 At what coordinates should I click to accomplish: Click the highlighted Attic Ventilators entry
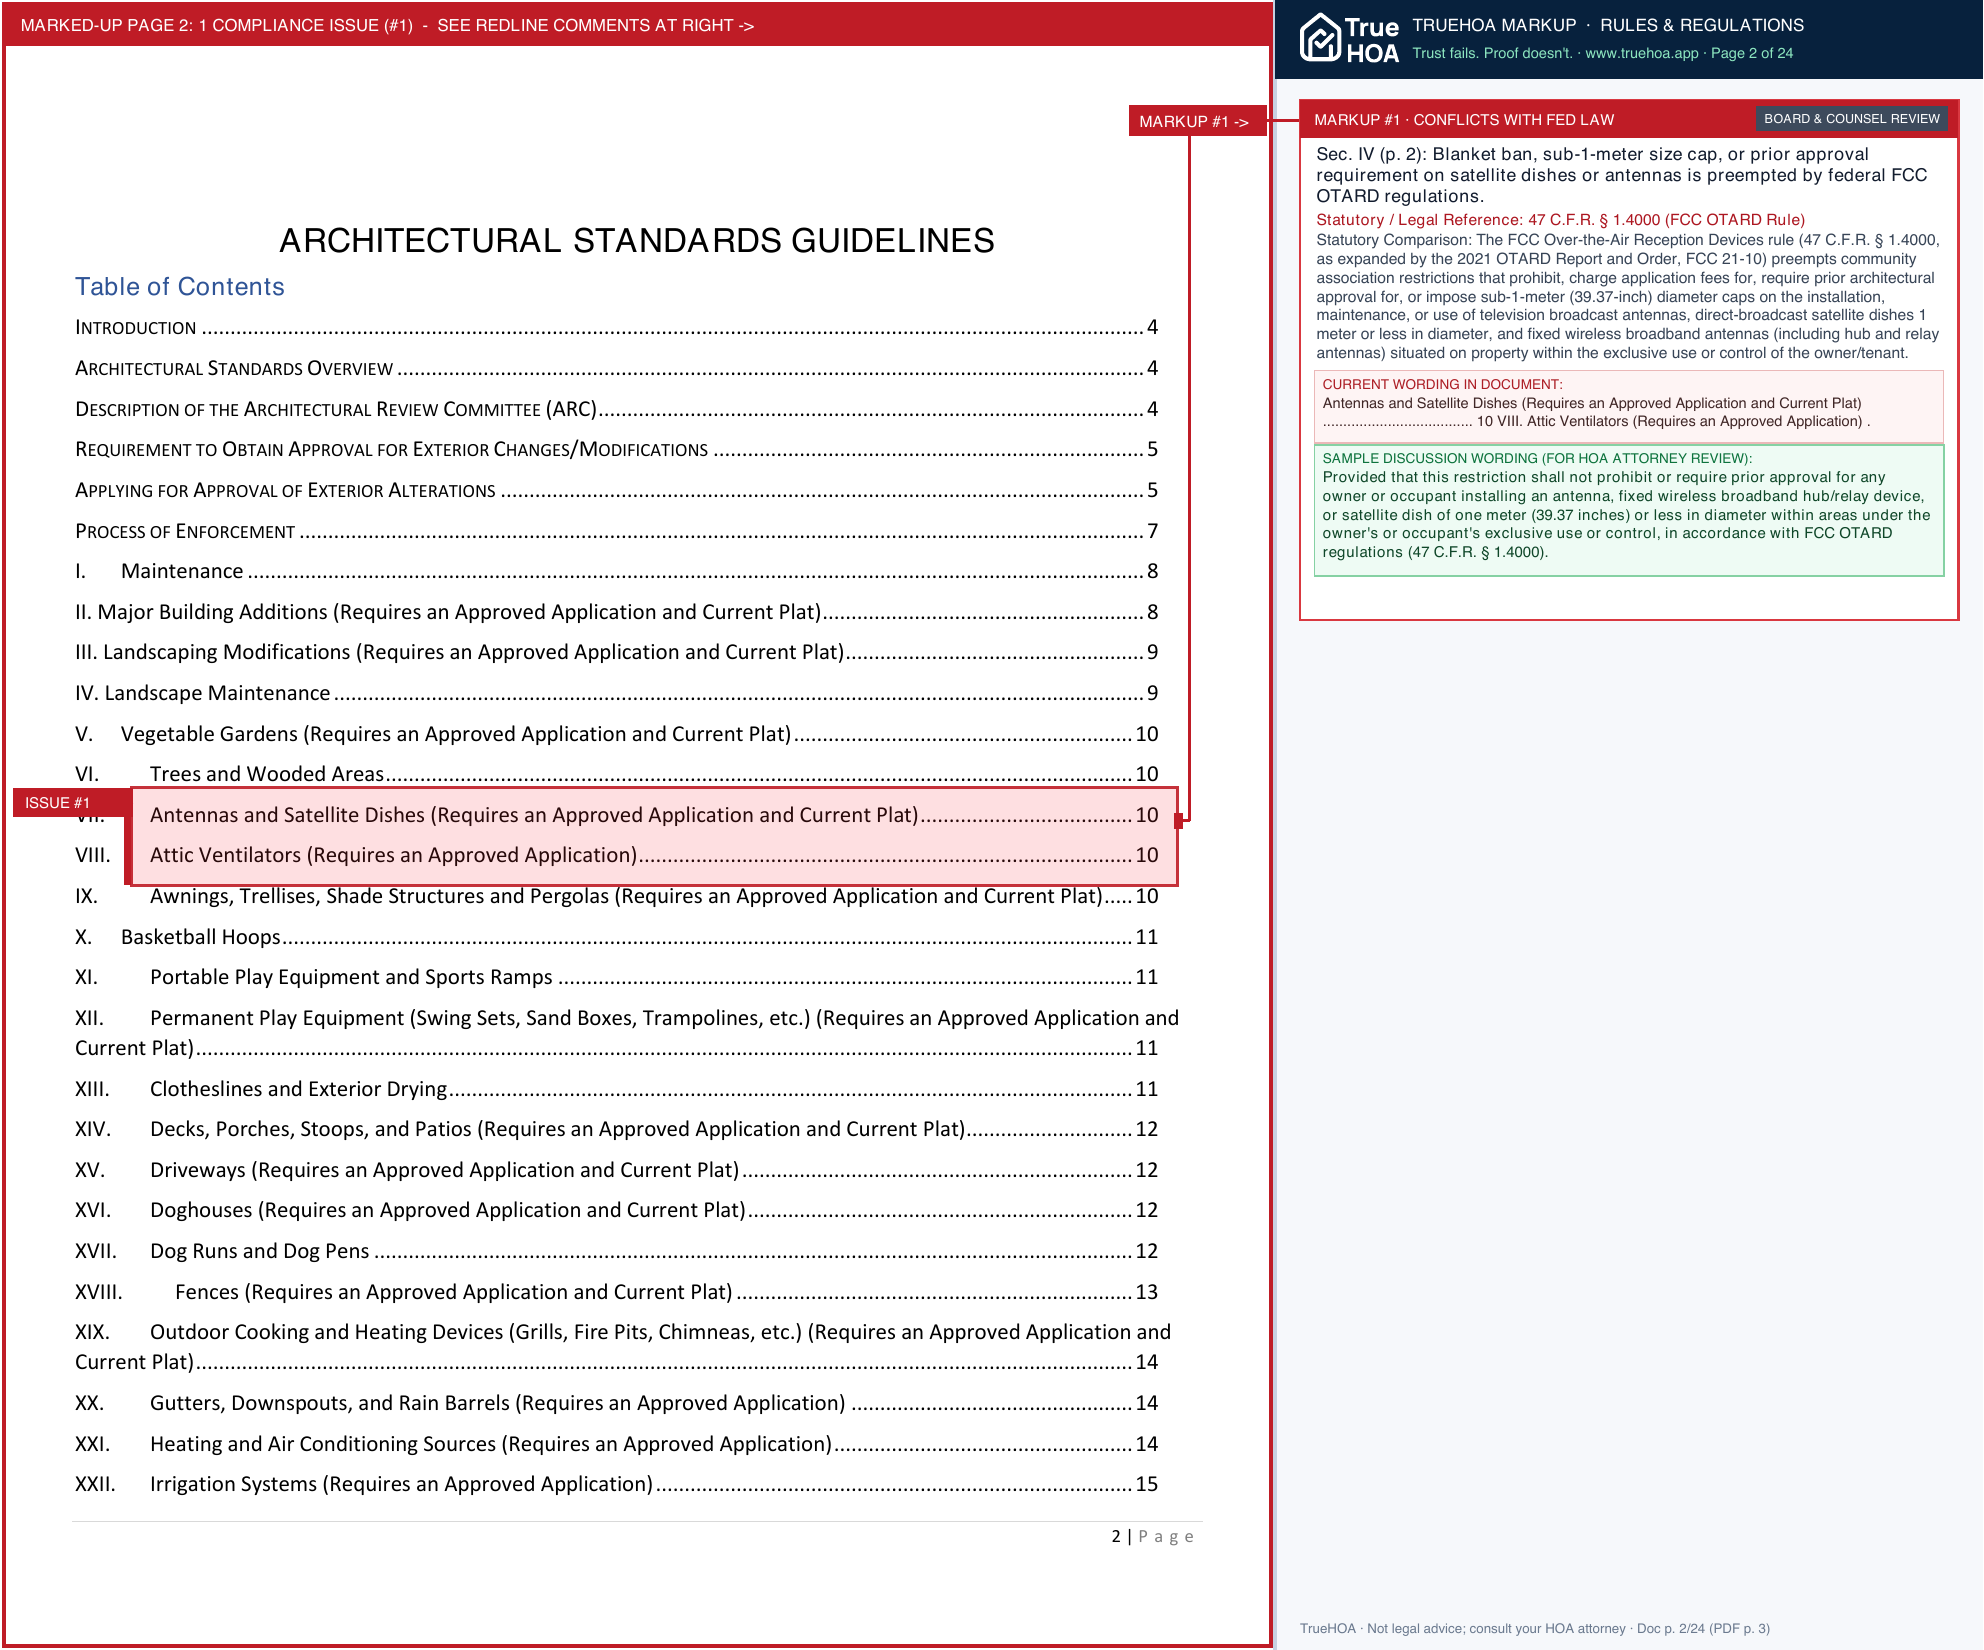[x=654, y=855]
